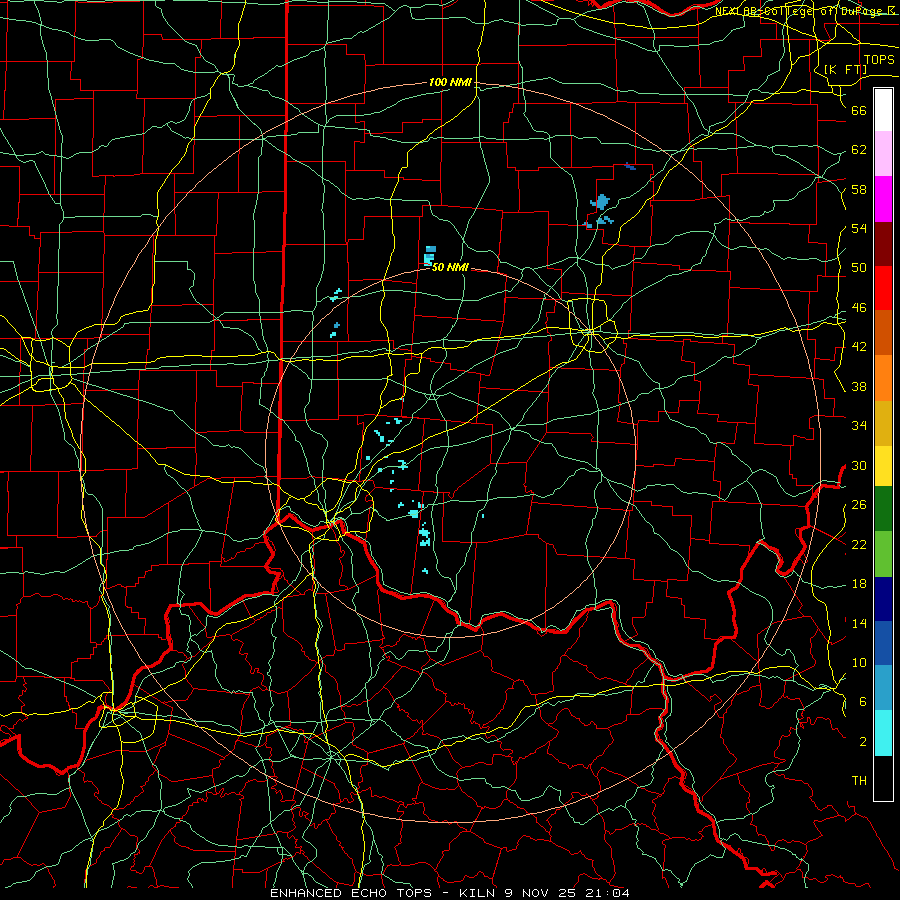Click the '38' legend value
Screen dimensions: 900x900
click(x=859, y=386)
